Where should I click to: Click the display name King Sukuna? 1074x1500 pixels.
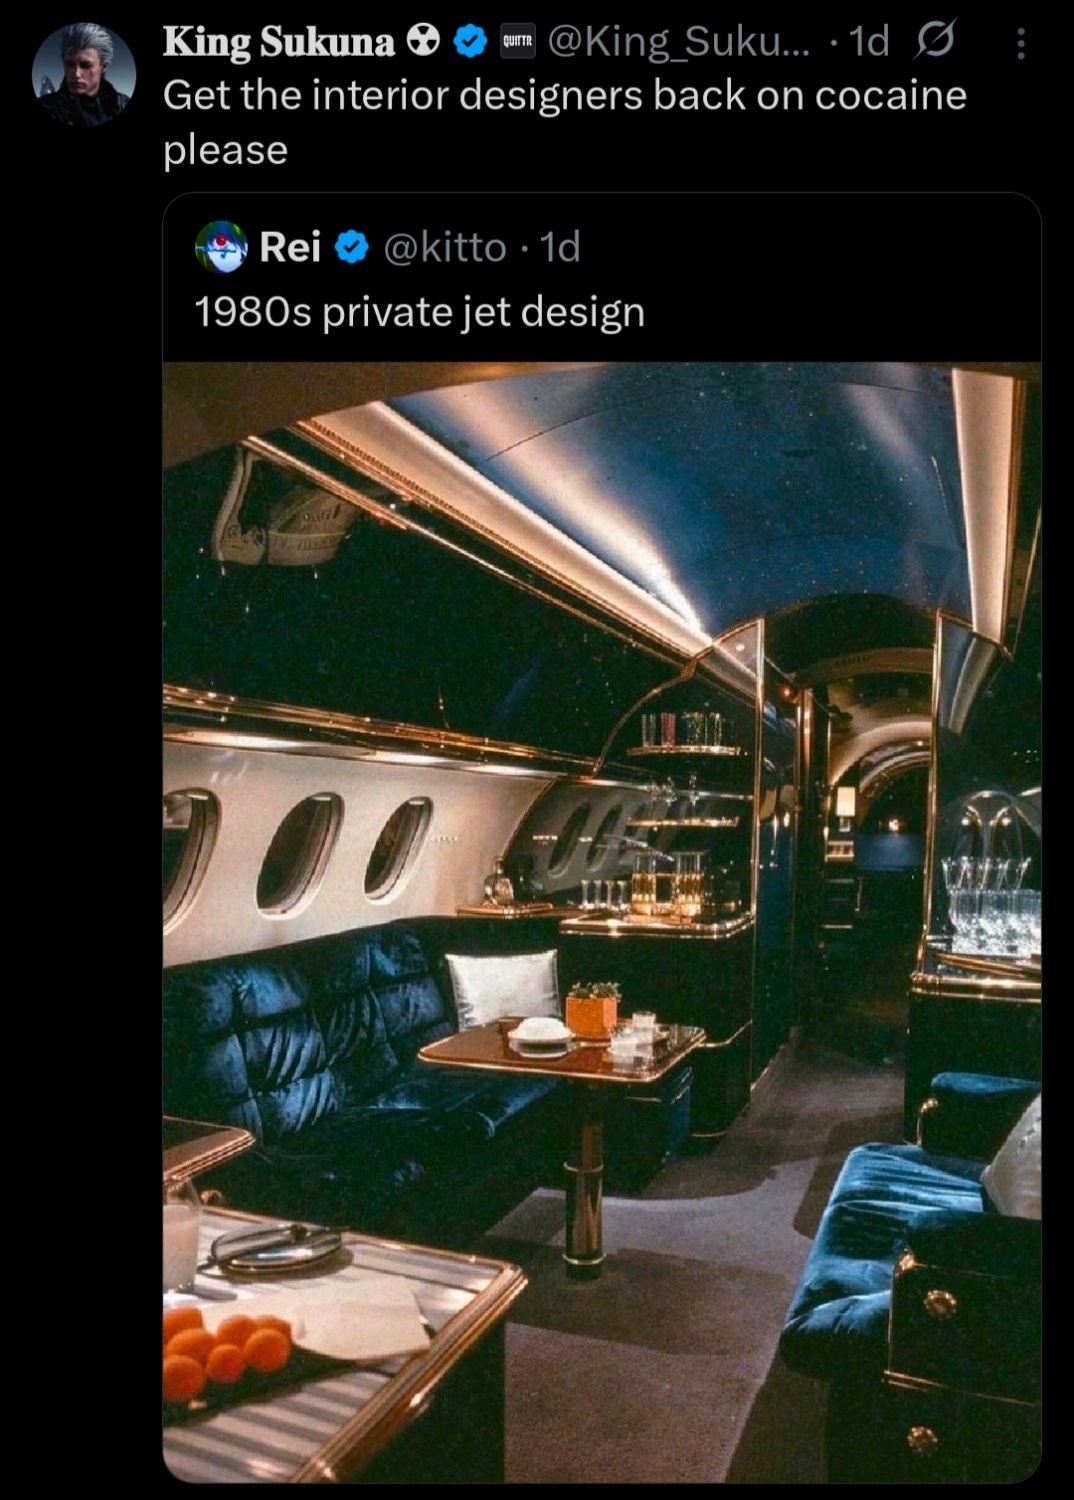click(x=278, y=40)
